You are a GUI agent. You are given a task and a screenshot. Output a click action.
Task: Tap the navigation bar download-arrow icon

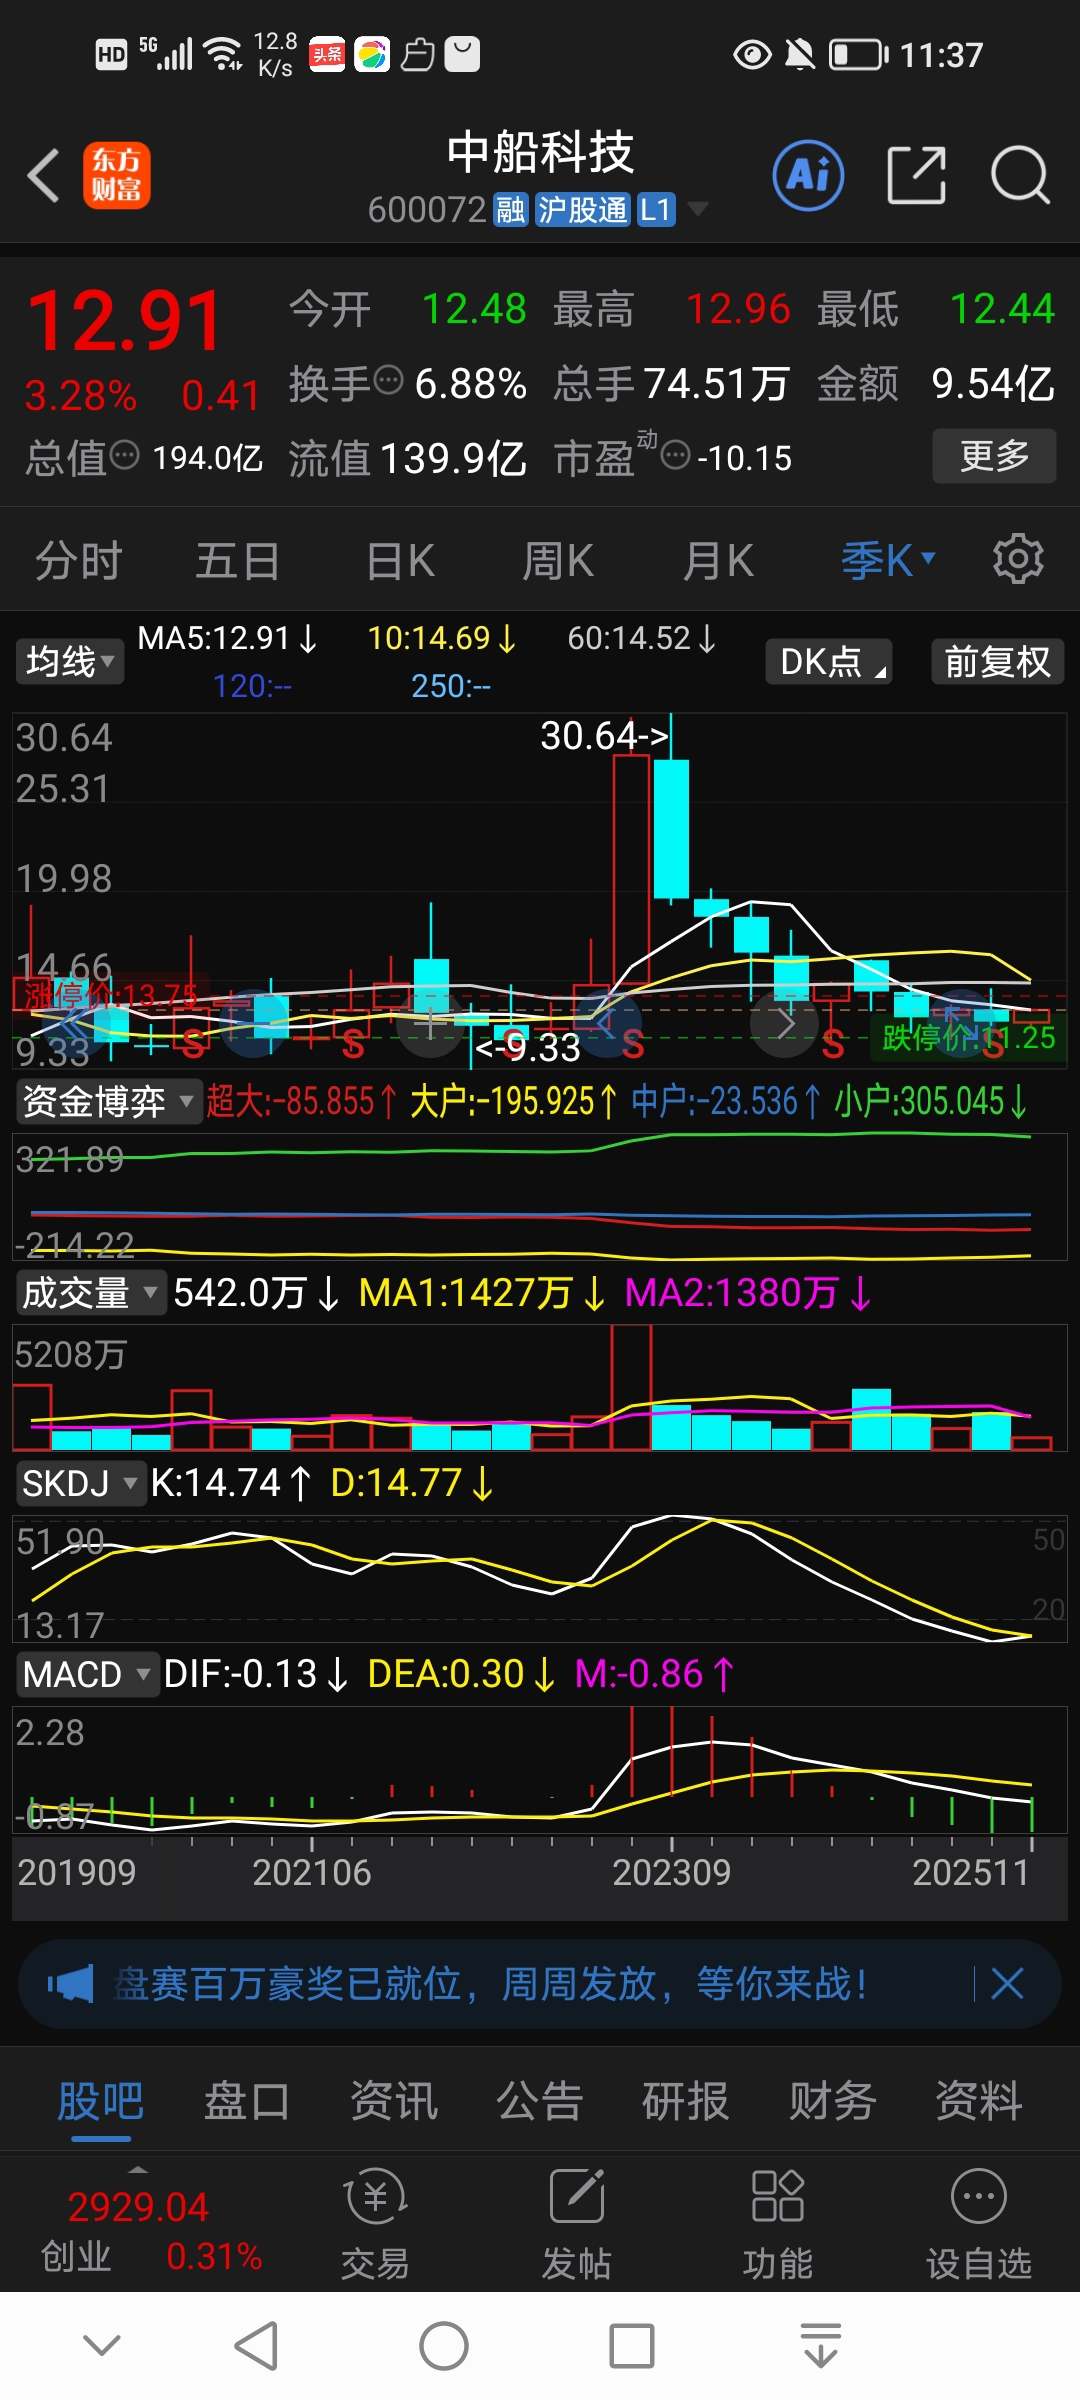pos(821,2345)
